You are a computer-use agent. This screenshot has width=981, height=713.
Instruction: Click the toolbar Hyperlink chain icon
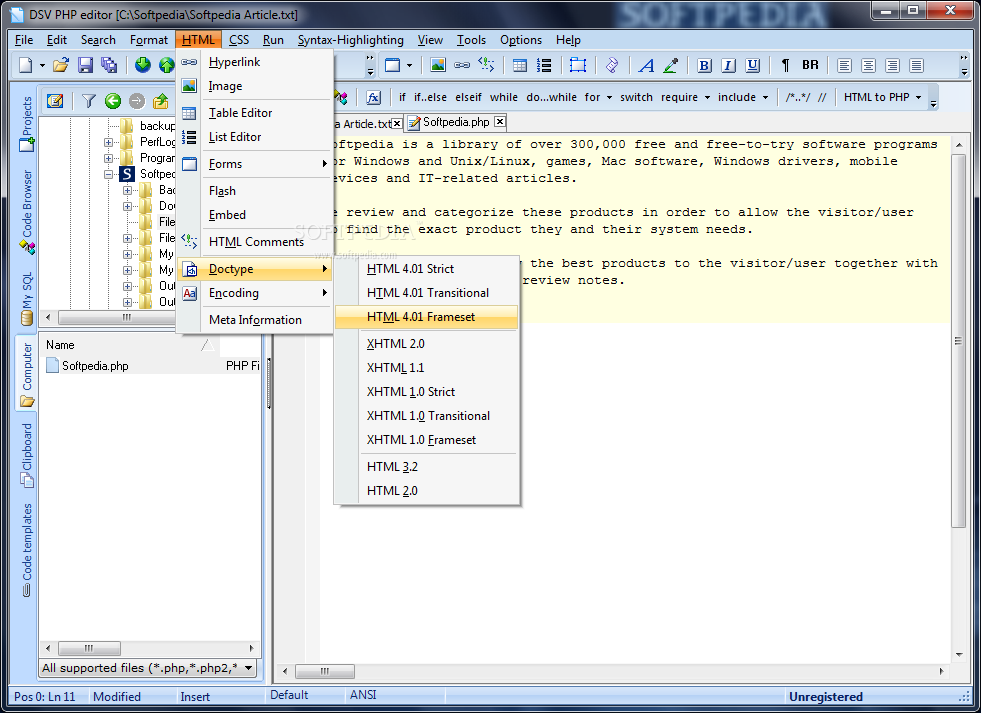pos(462,65)
